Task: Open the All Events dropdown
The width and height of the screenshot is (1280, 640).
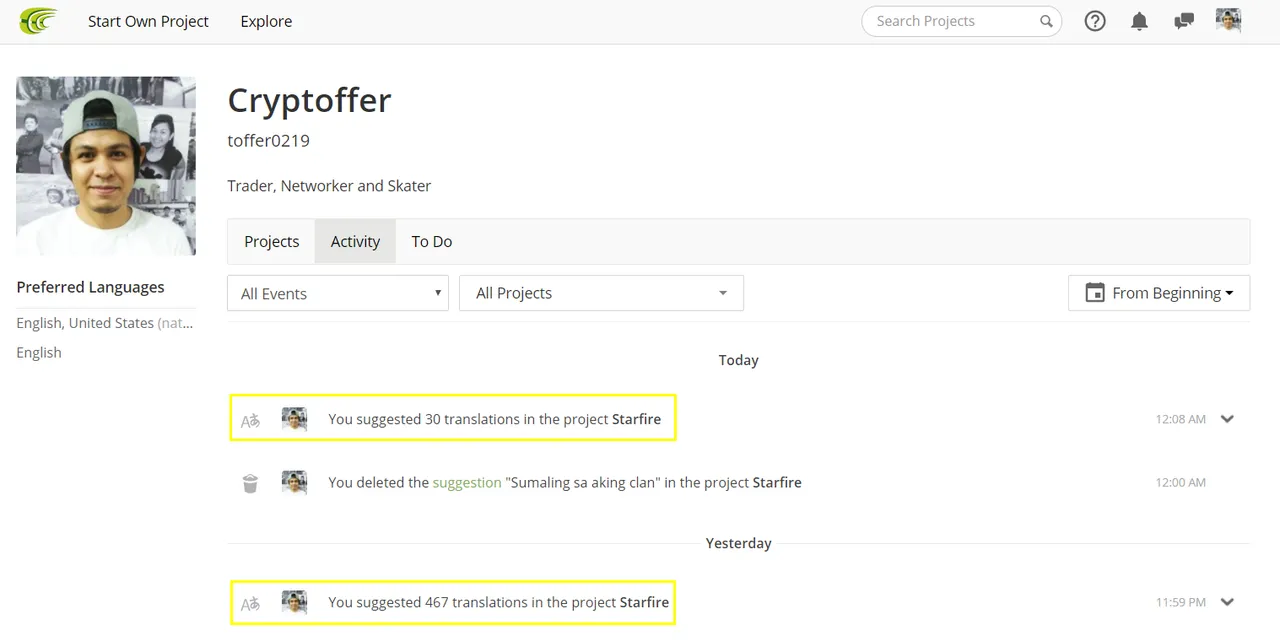Action: click(x=338, y=293)
